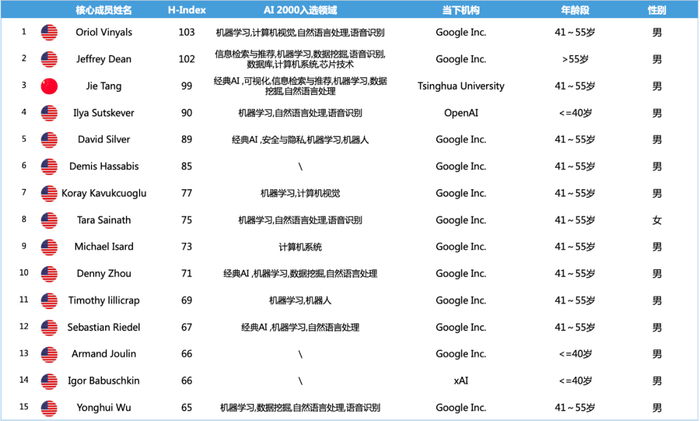Select the name David Silver
The width and height of the screenshot is (700, 421).
coord(104,139)
